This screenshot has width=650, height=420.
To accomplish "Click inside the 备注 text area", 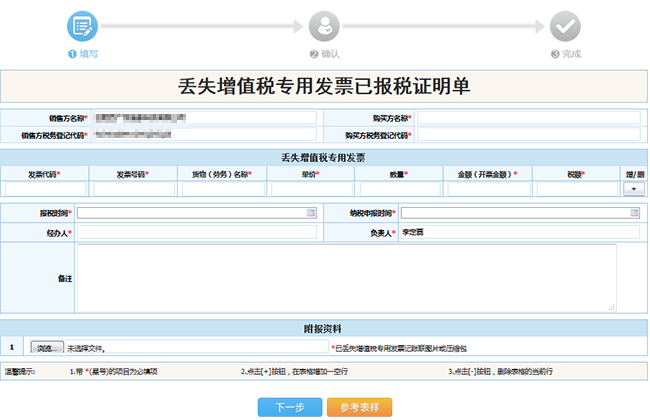I will click(x=346, y=278).
